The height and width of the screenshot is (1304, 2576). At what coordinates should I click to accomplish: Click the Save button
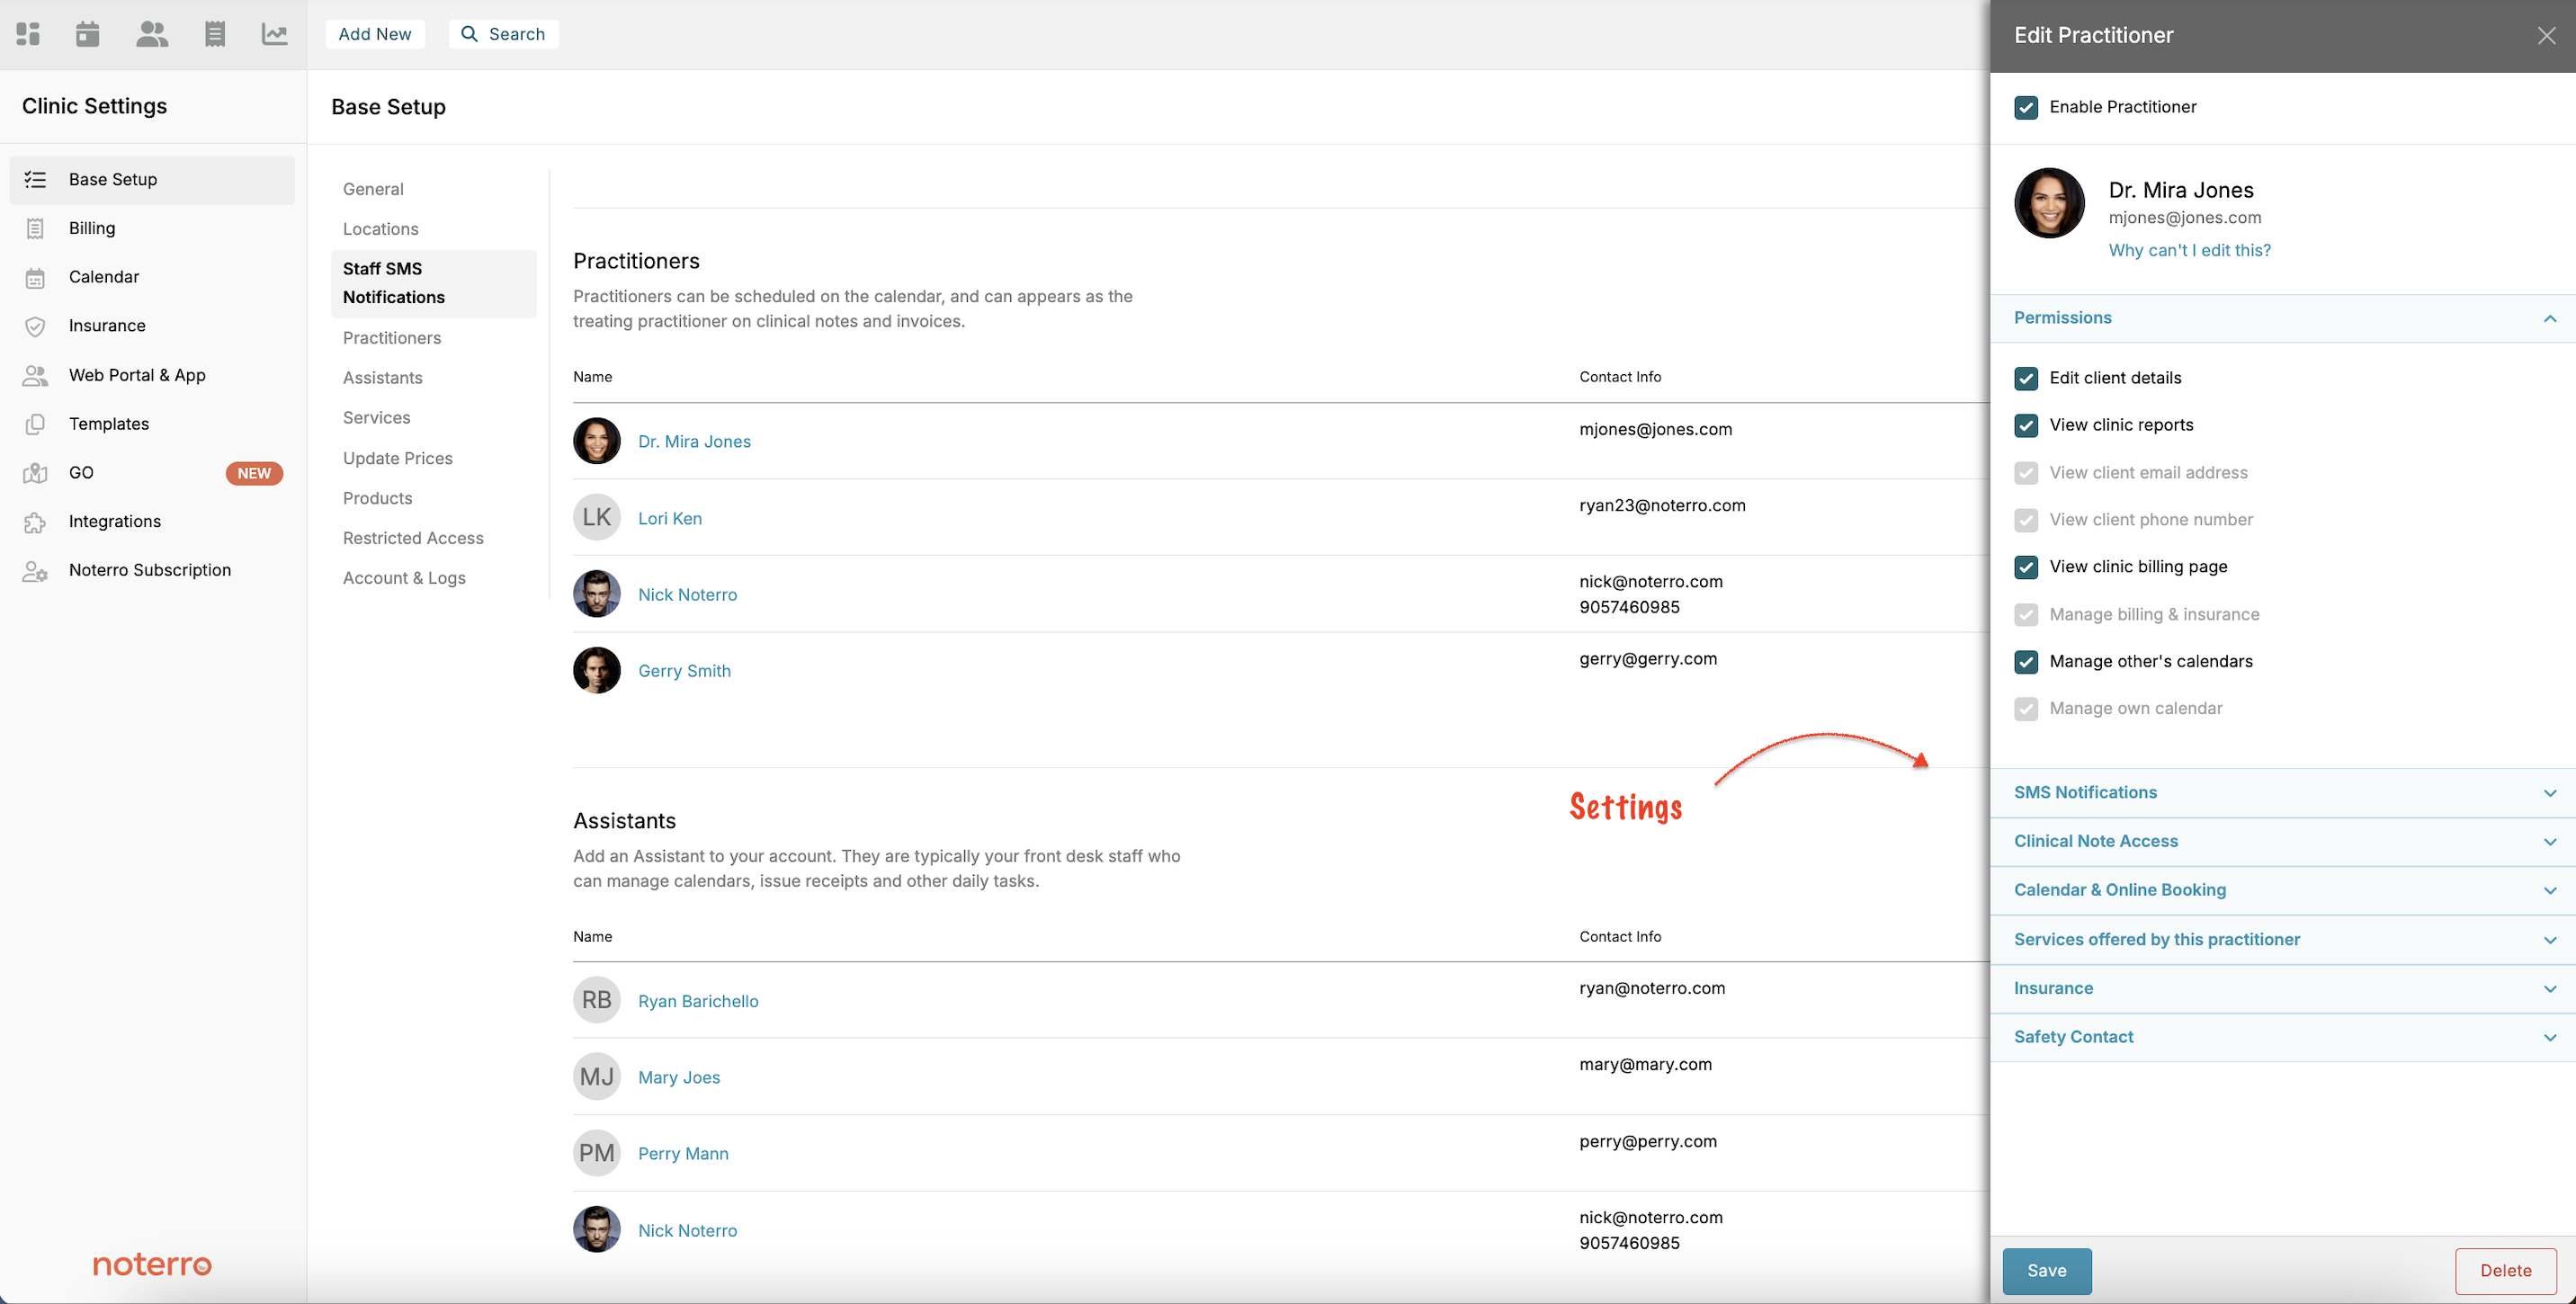(x=2046, y=1270)
